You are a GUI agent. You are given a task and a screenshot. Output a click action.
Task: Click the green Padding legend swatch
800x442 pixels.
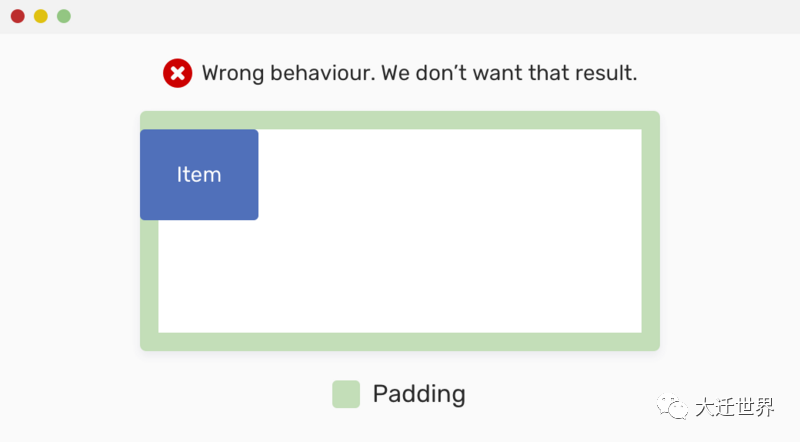click(x=346, y=394)
